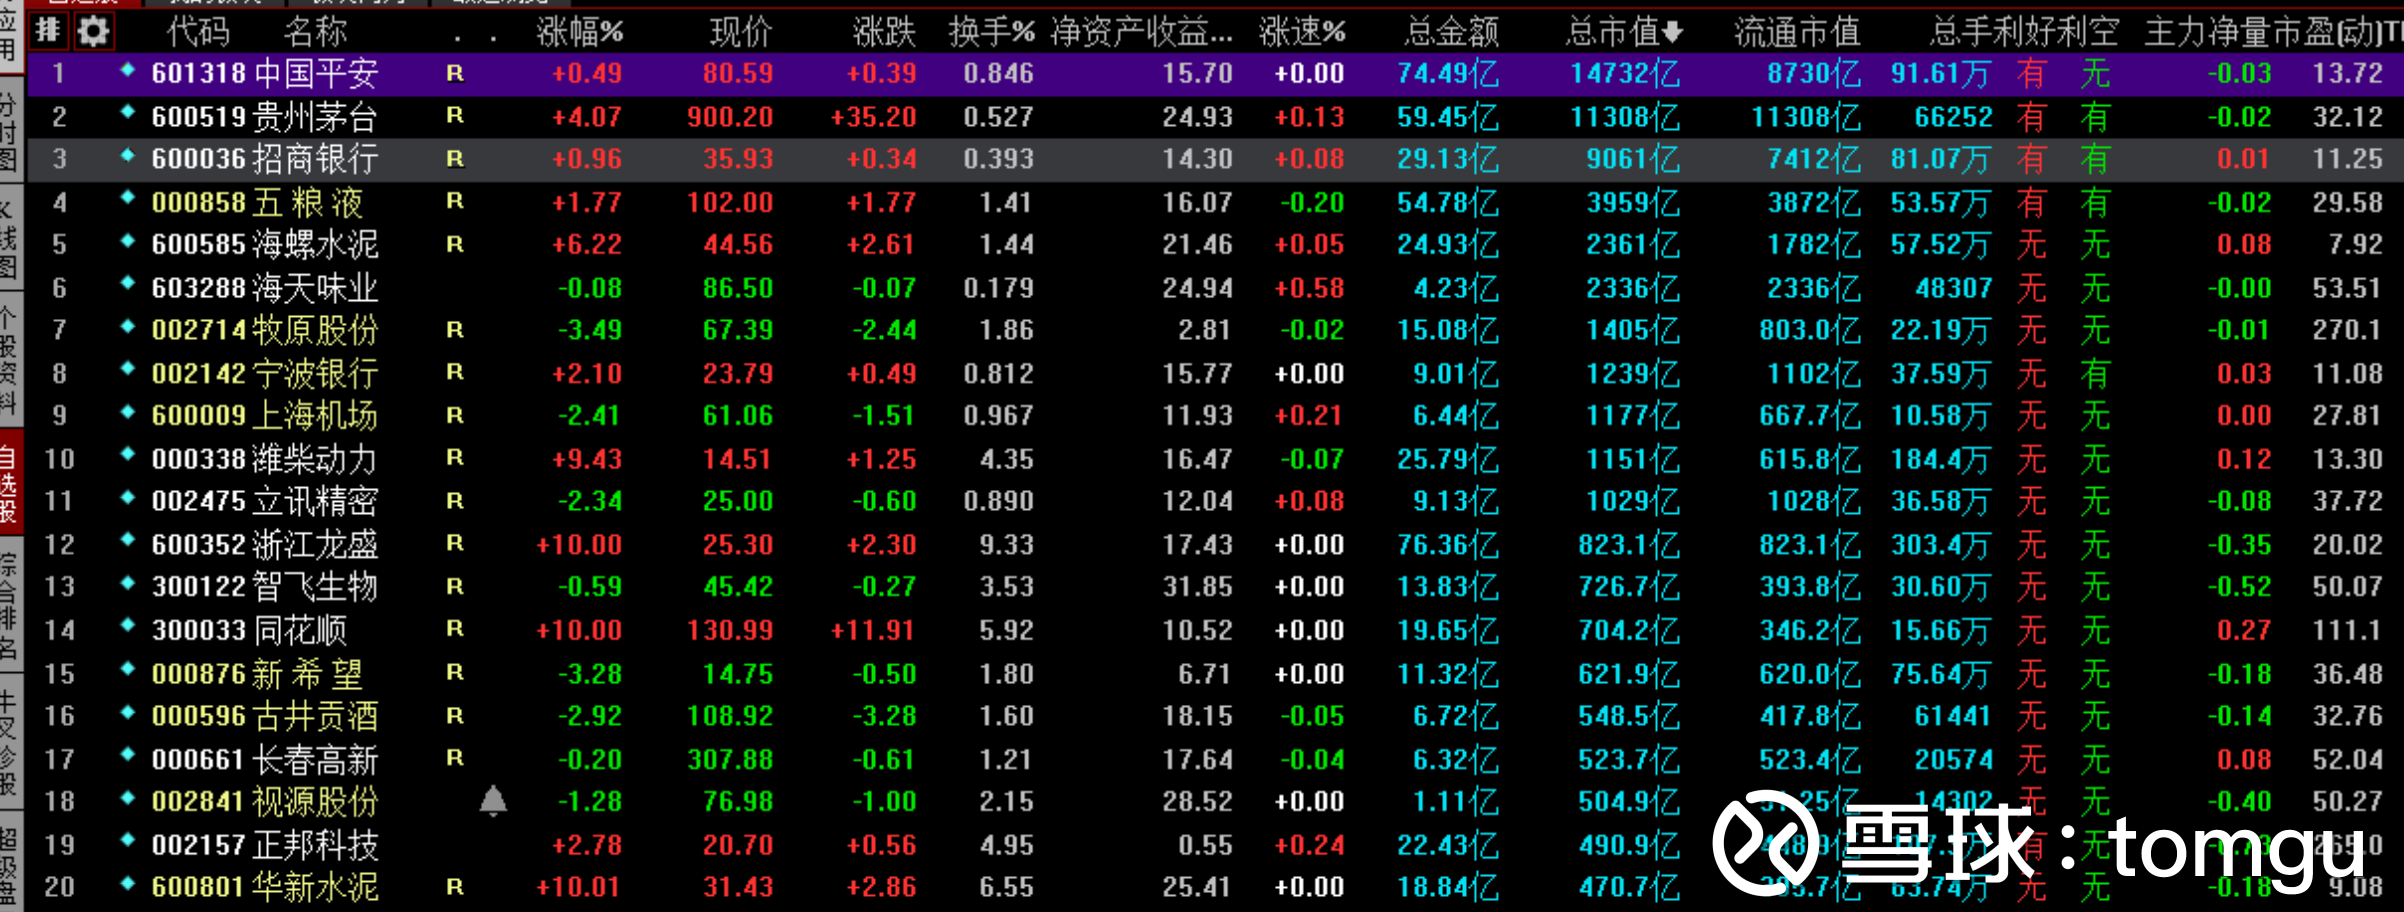This screenshot has height=912, width=2404.
Task: Click P/E value 270.1 of 牧原股份
Action: pos(2346,329)
